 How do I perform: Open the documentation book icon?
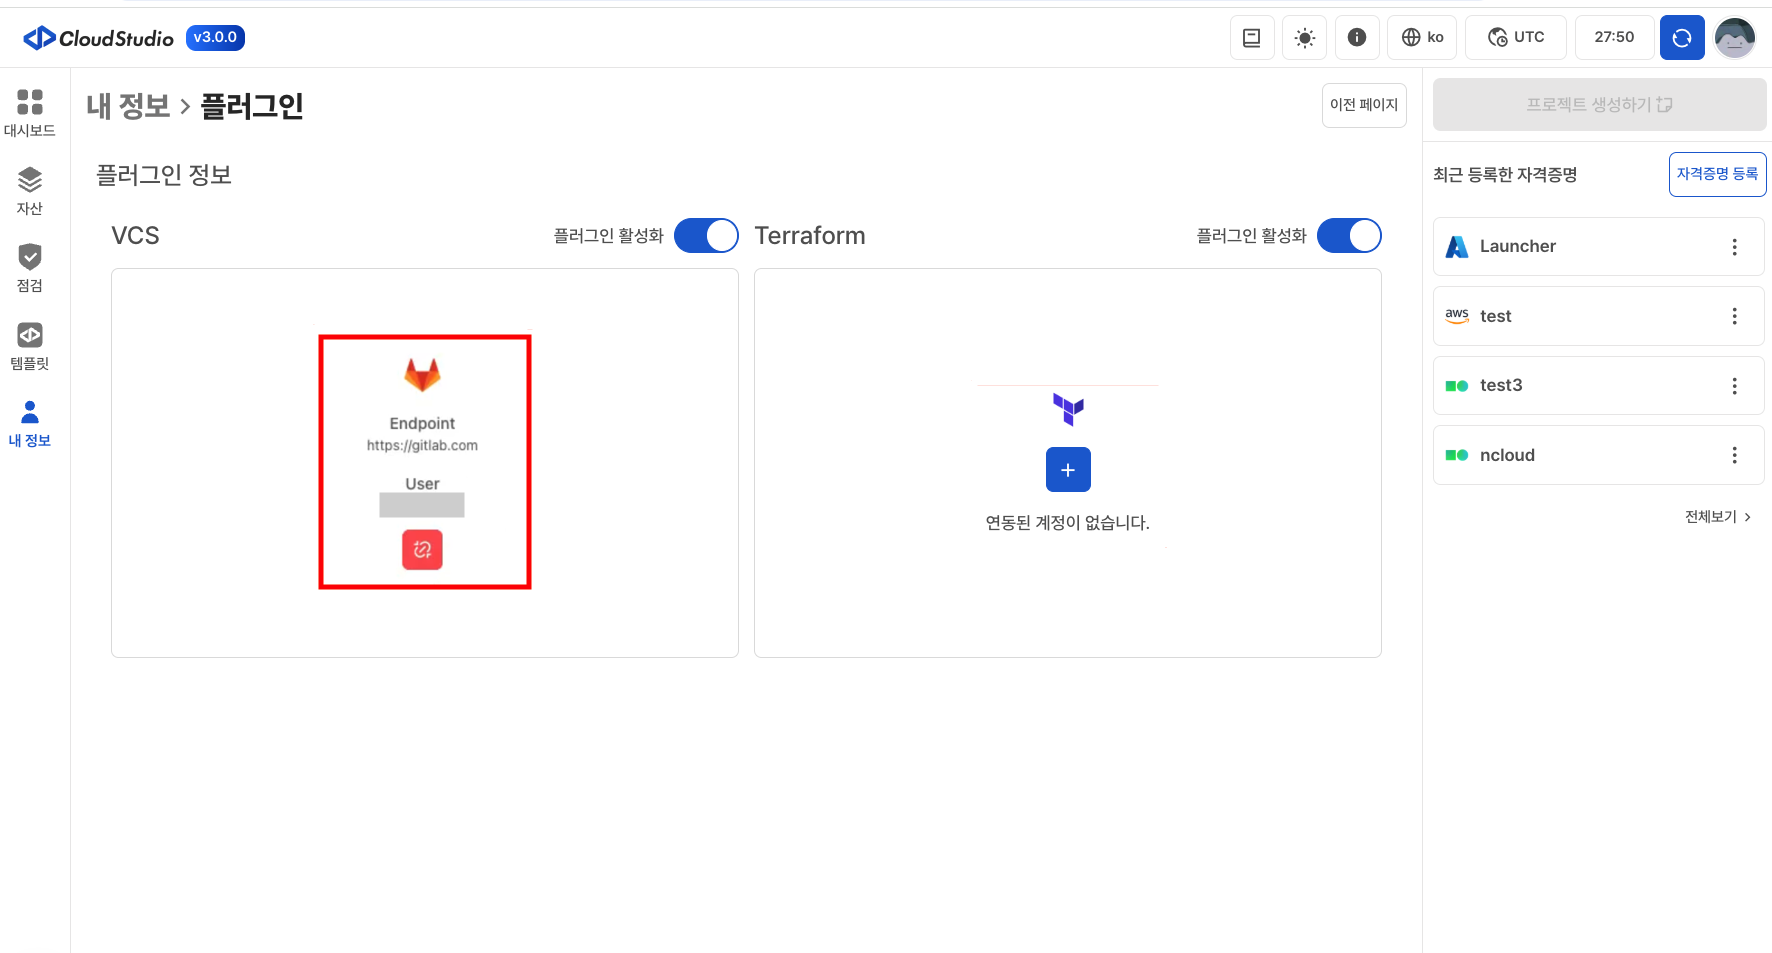coord(1251,38)
